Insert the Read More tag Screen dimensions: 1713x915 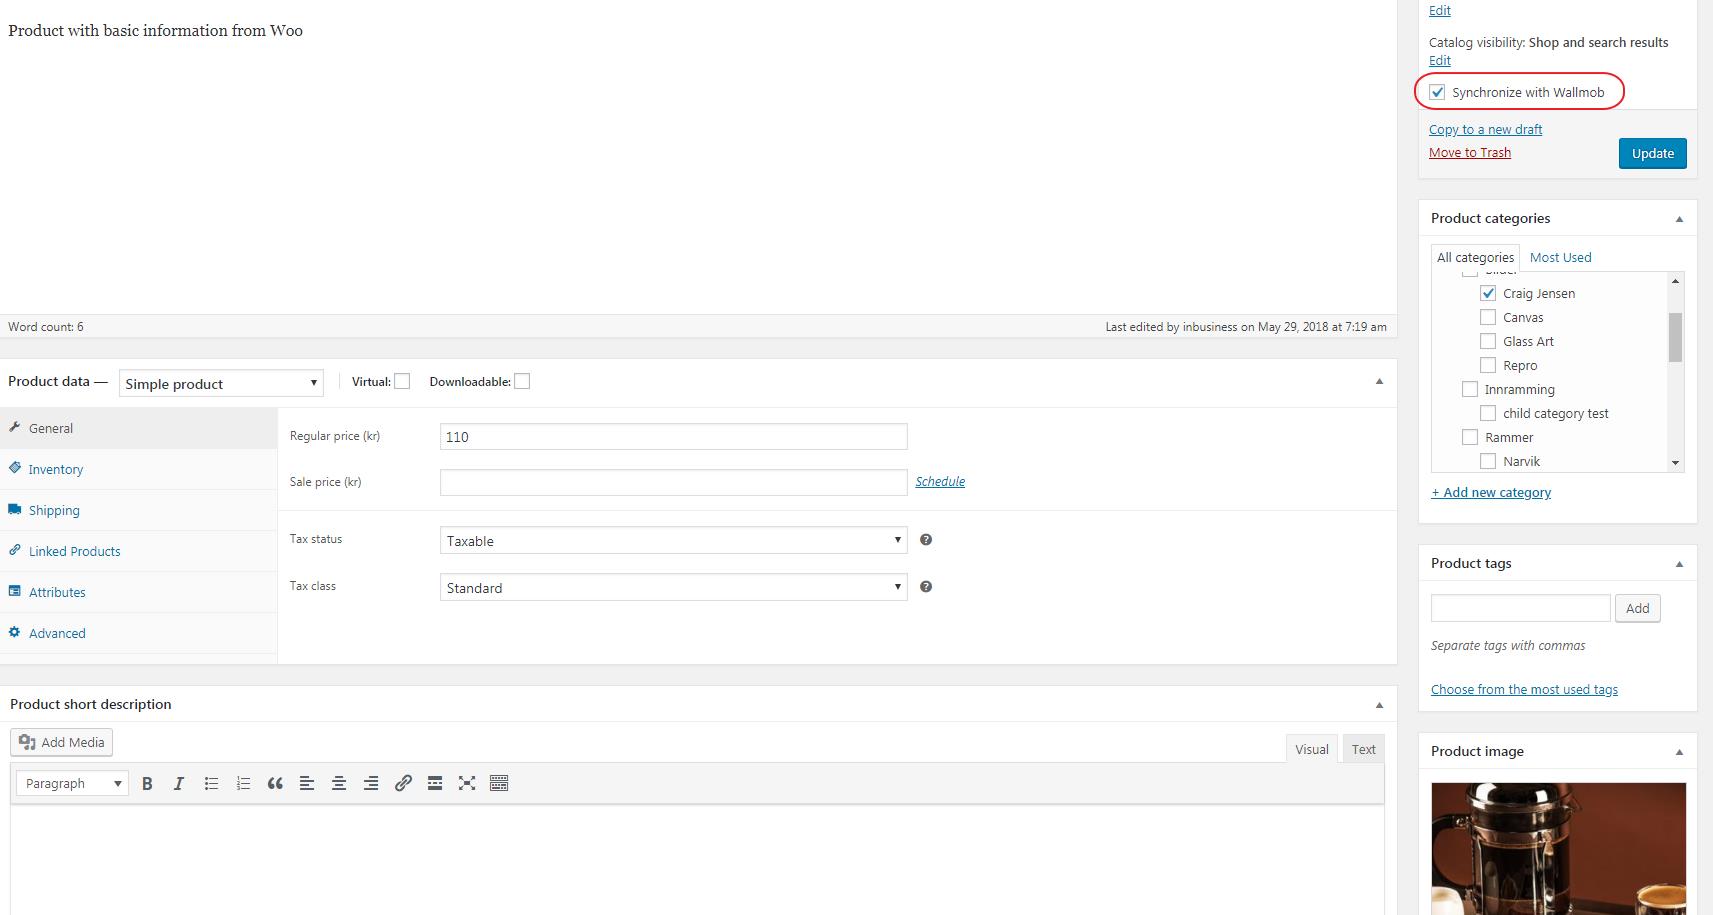click(x=435, y=784)
